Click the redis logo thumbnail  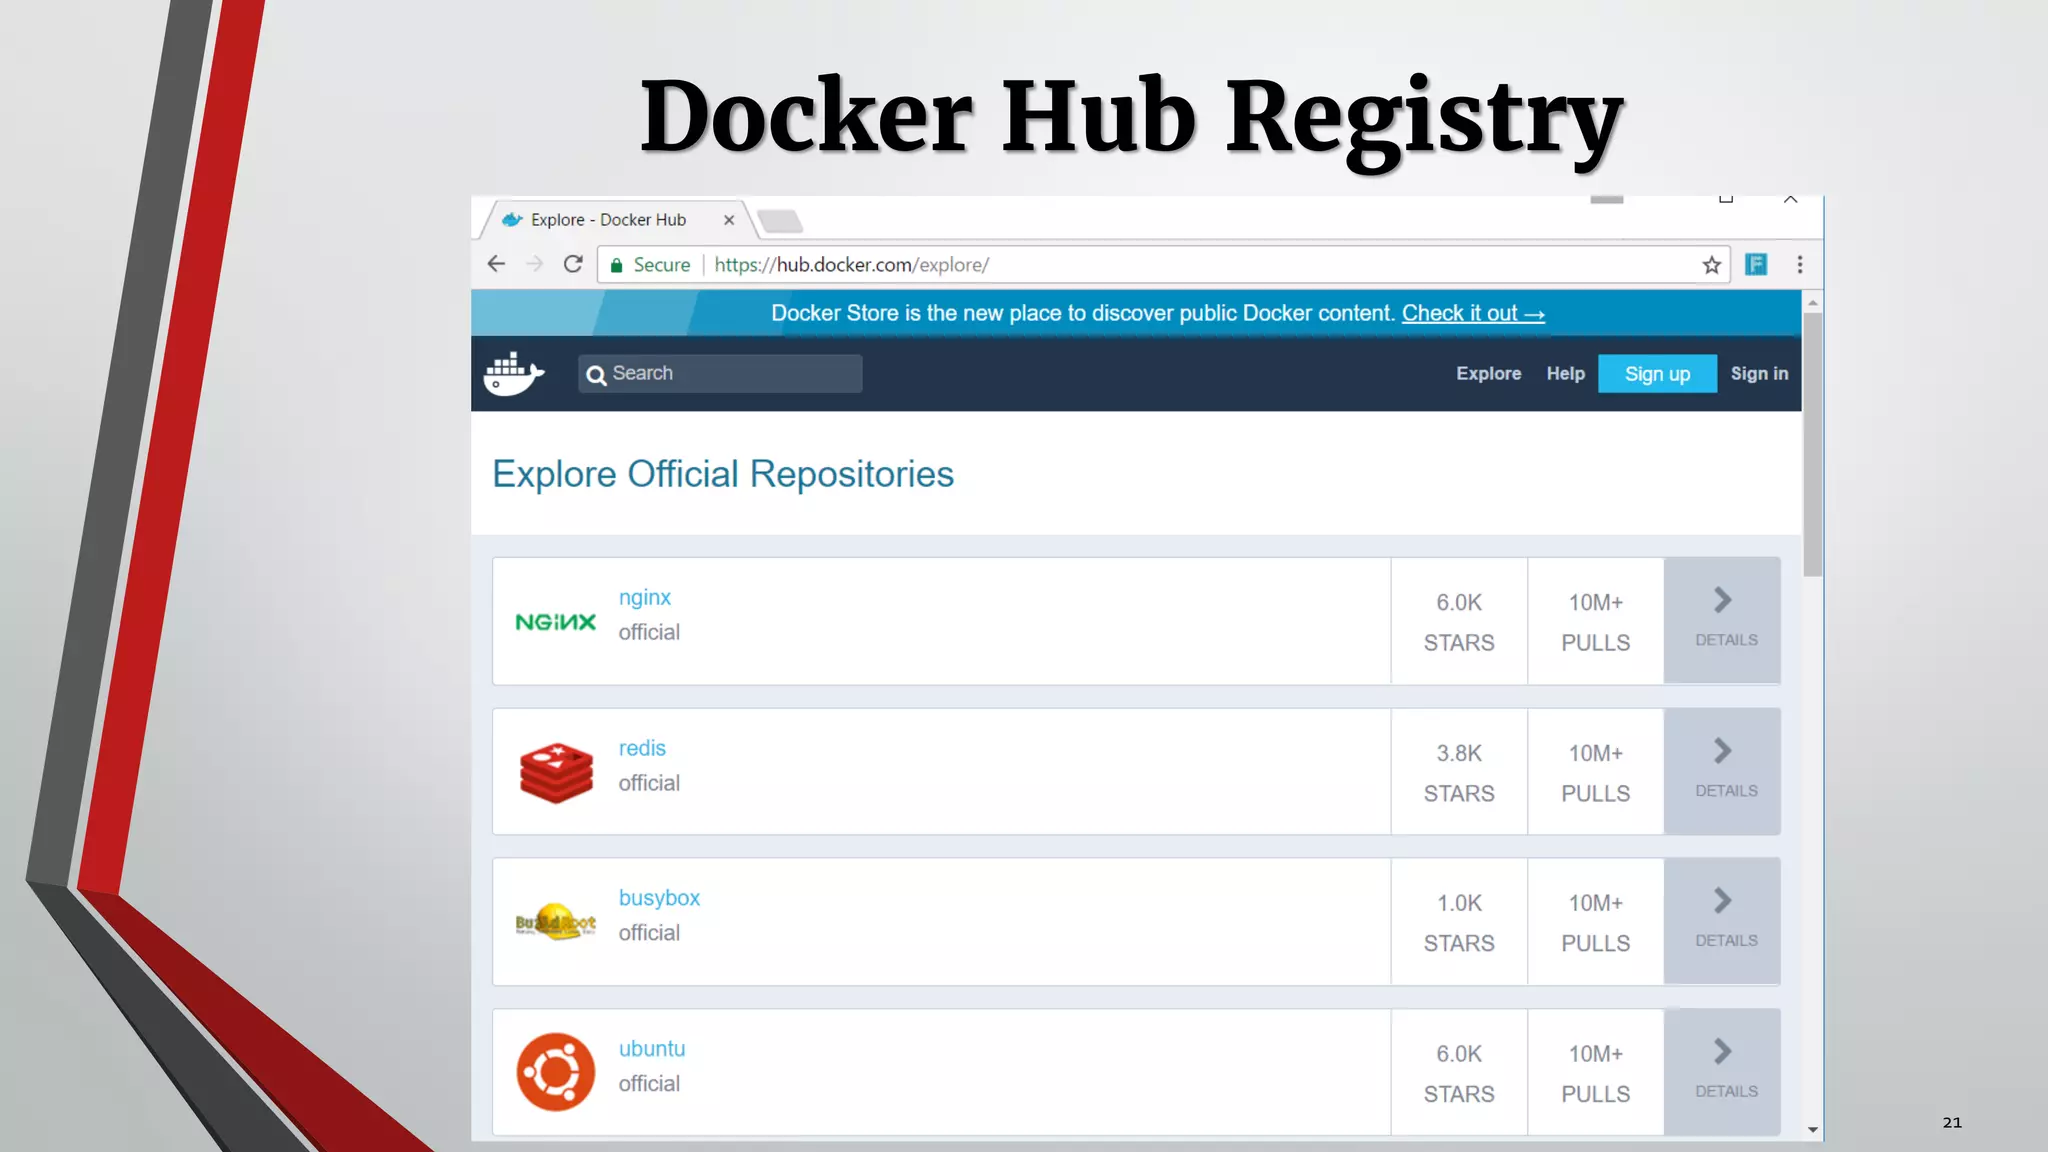(x=556, y=773)
